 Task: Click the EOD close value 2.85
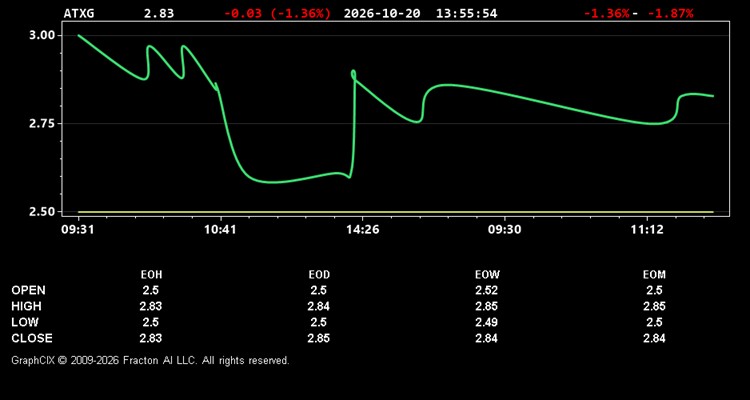(x=319, y=338)
